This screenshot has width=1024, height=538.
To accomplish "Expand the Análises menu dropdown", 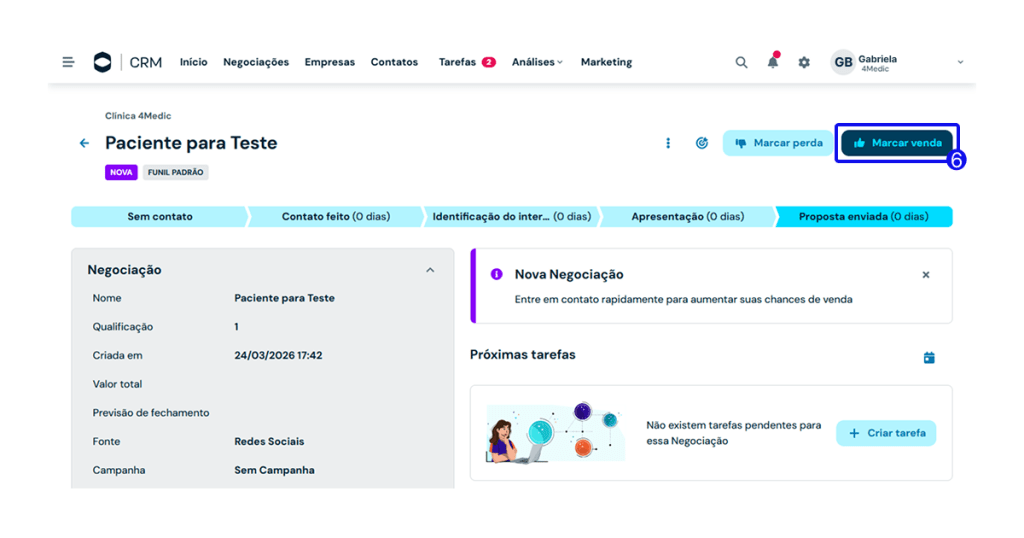I will (x=537, y=62).
